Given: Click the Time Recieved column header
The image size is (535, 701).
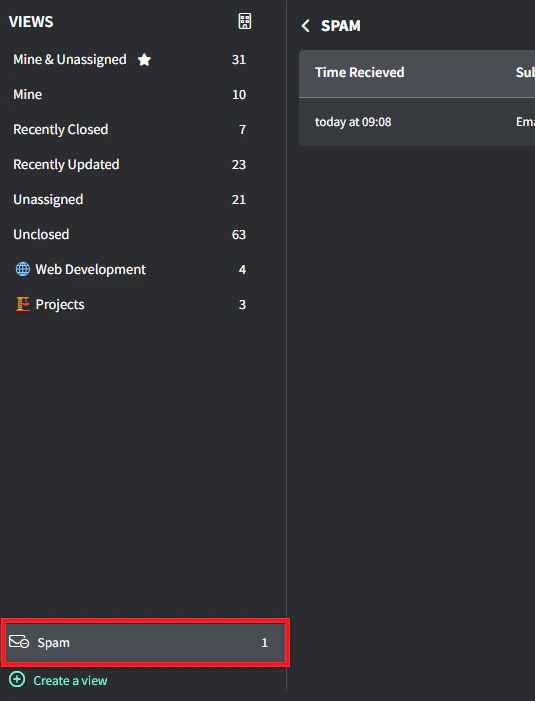Looking at the screenshot, I should click(x=360, y=72).
